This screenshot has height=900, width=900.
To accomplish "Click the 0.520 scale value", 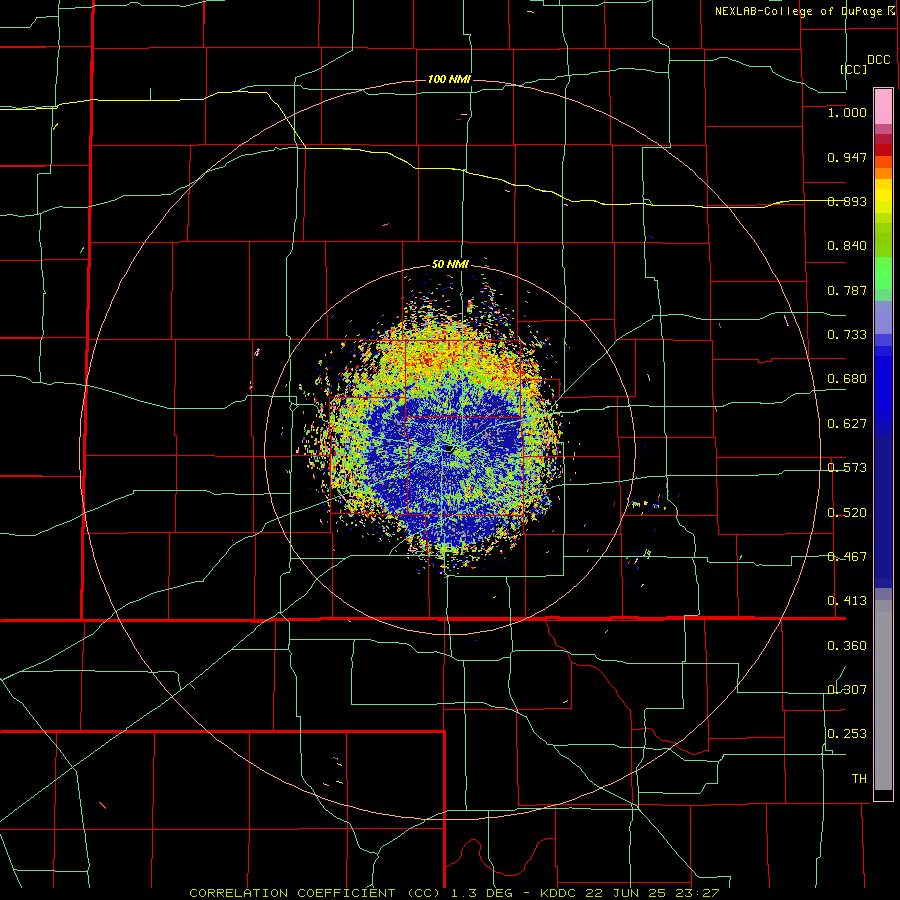I will [x=847, y=513].
